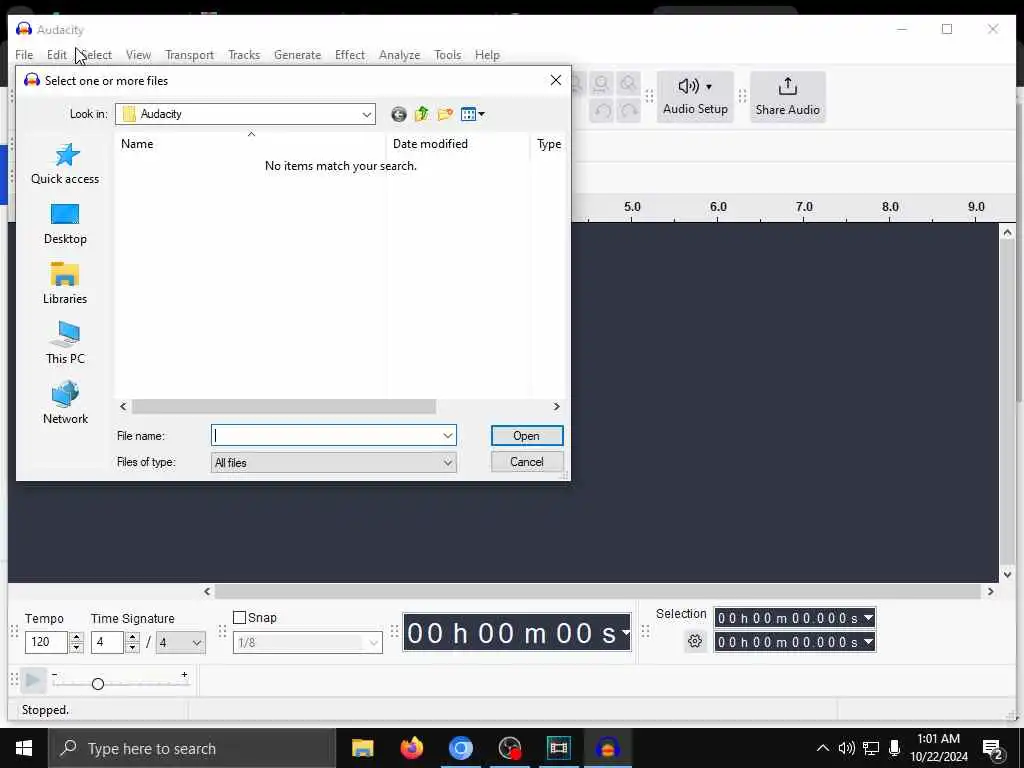The width and height of the screenshot is (1024, 768).
Task: Open the Help menu
Action: pos(487,55)
